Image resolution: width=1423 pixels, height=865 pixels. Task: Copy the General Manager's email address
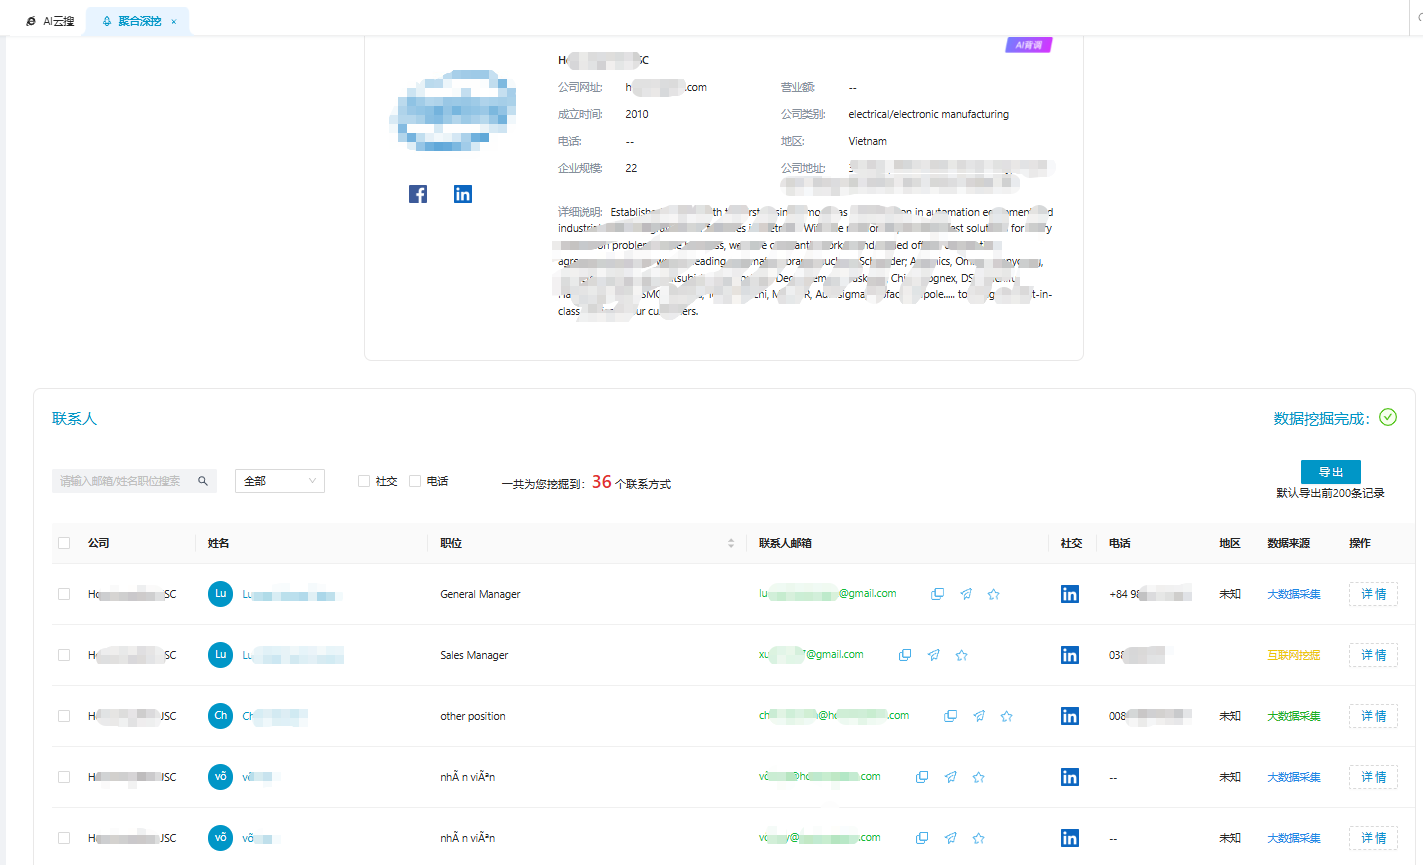pos(937,594)
